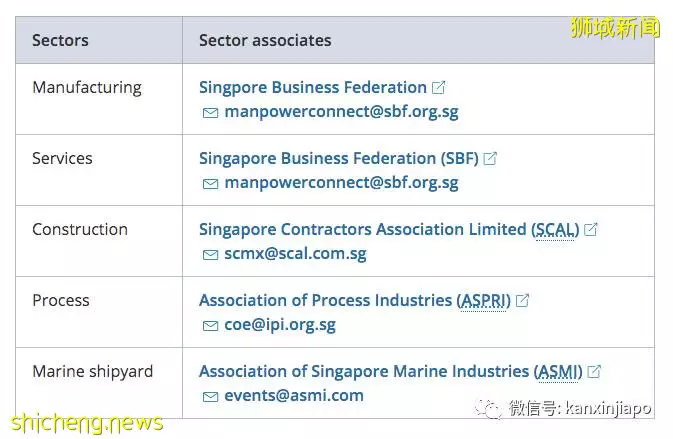Email manpowerconnect@sbf.org.sg in Services row
Image resolution: width=673 pixels, height=439 pixels.
coord(341,183)
